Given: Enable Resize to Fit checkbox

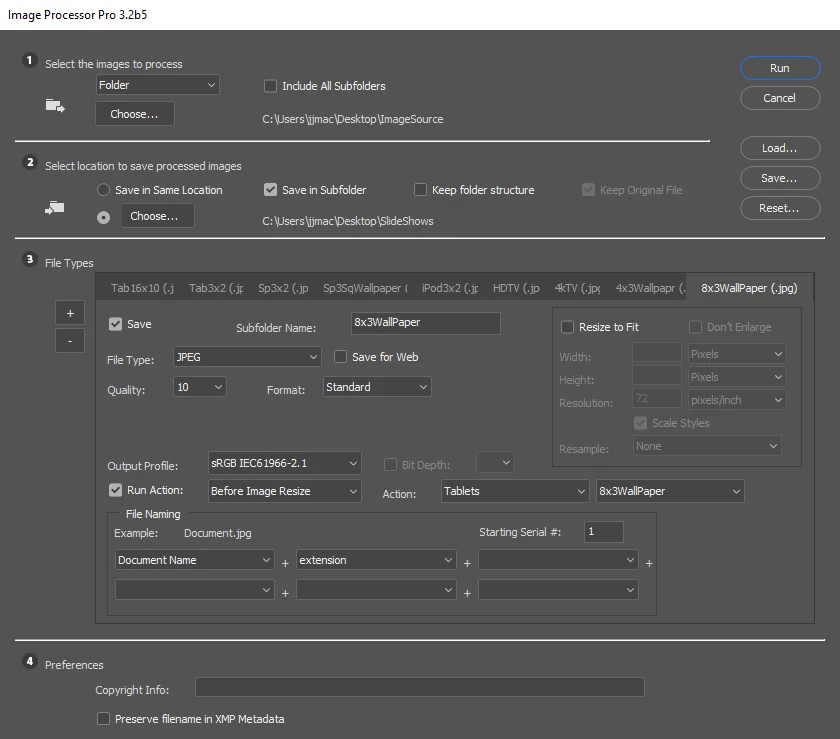Looking at the screenshot, I should [567, 327].
